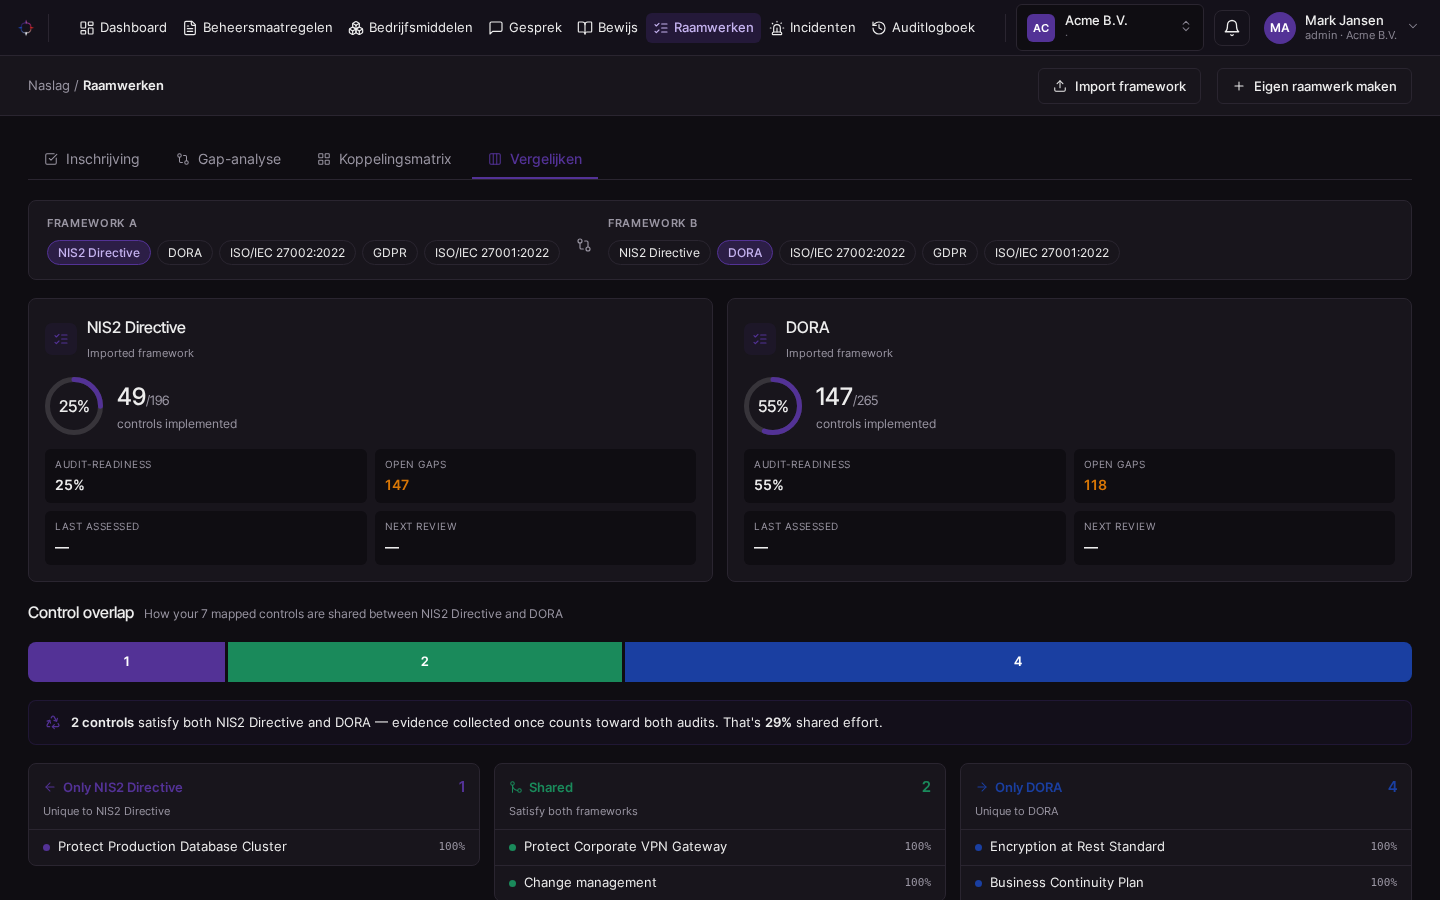The width and height of the screenshot is (1440, 900).
Task: Go to Beheersmaatregelen page
Action: click(258, 28)
